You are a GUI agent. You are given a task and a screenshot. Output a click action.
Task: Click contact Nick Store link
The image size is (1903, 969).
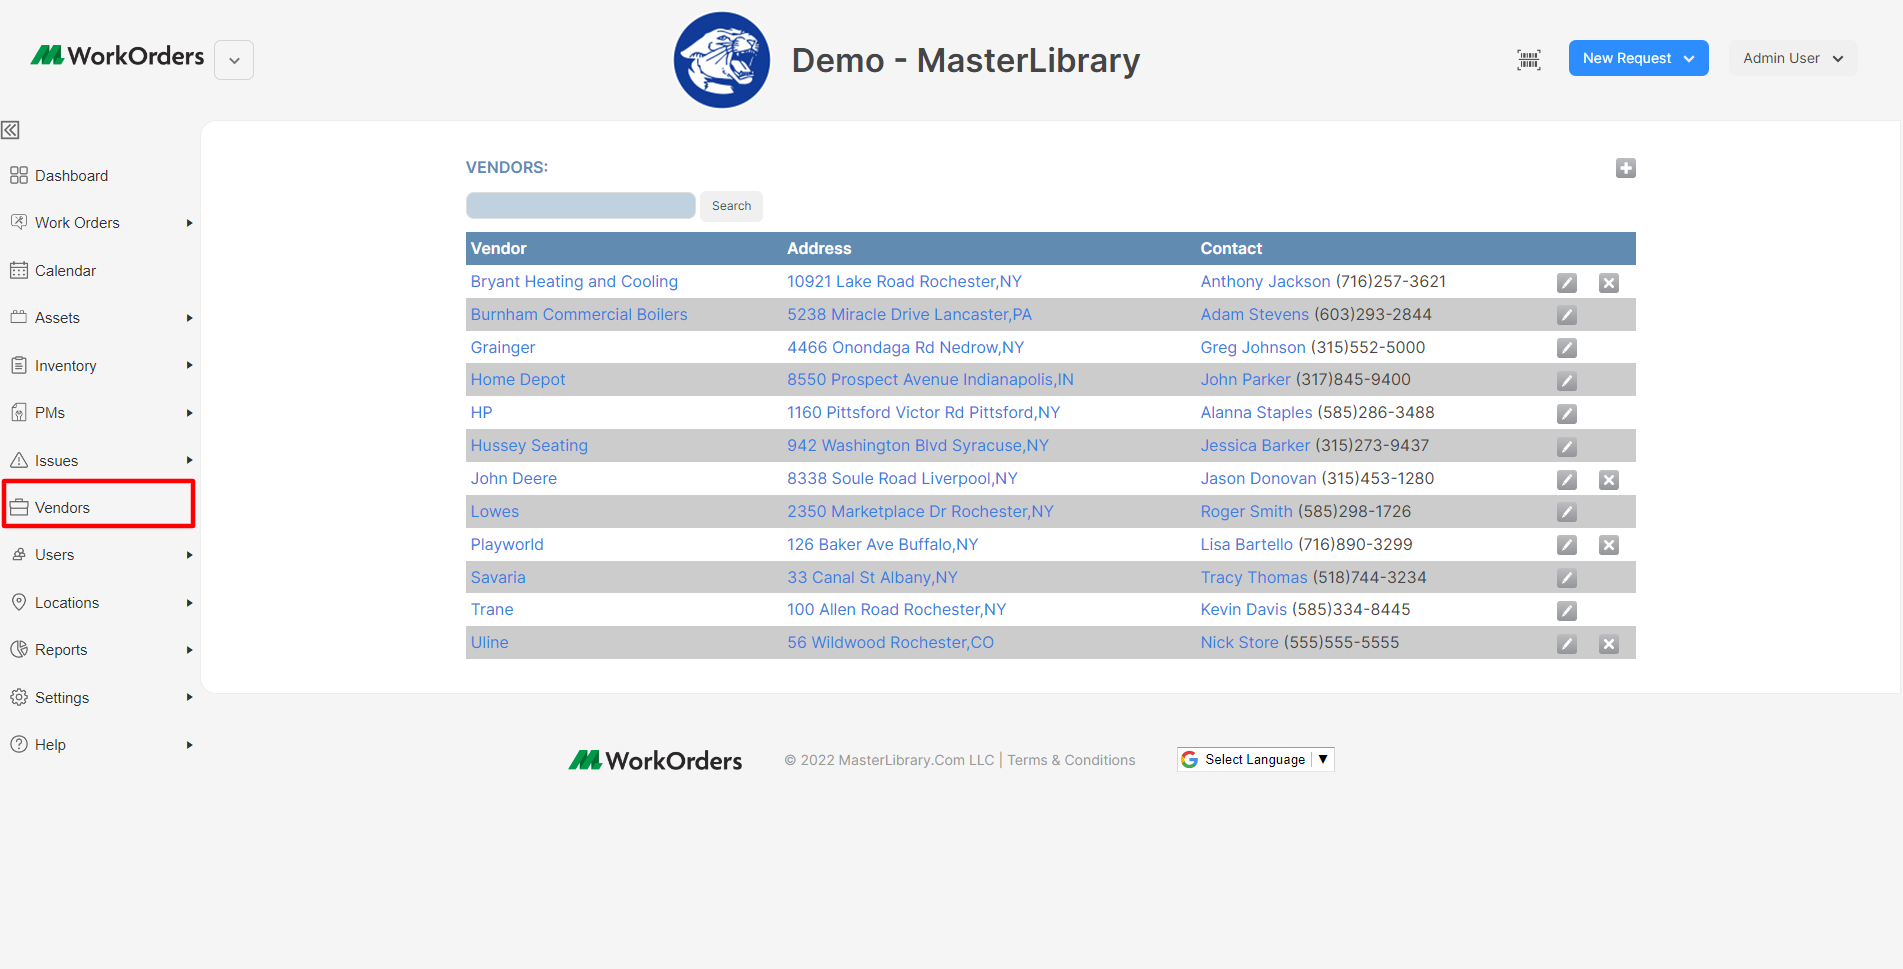coord(1239,643)
